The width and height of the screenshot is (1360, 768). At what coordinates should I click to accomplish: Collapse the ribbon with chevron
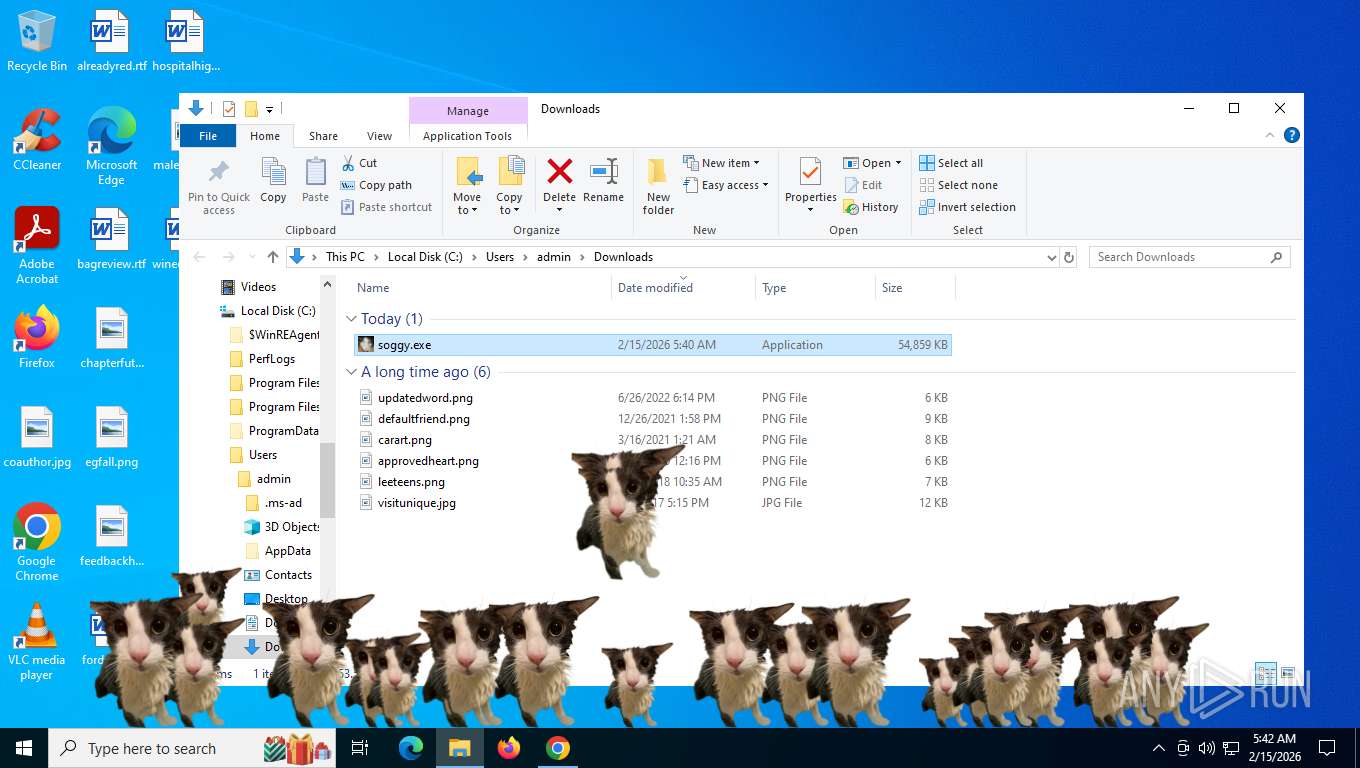click(1271, 135)
